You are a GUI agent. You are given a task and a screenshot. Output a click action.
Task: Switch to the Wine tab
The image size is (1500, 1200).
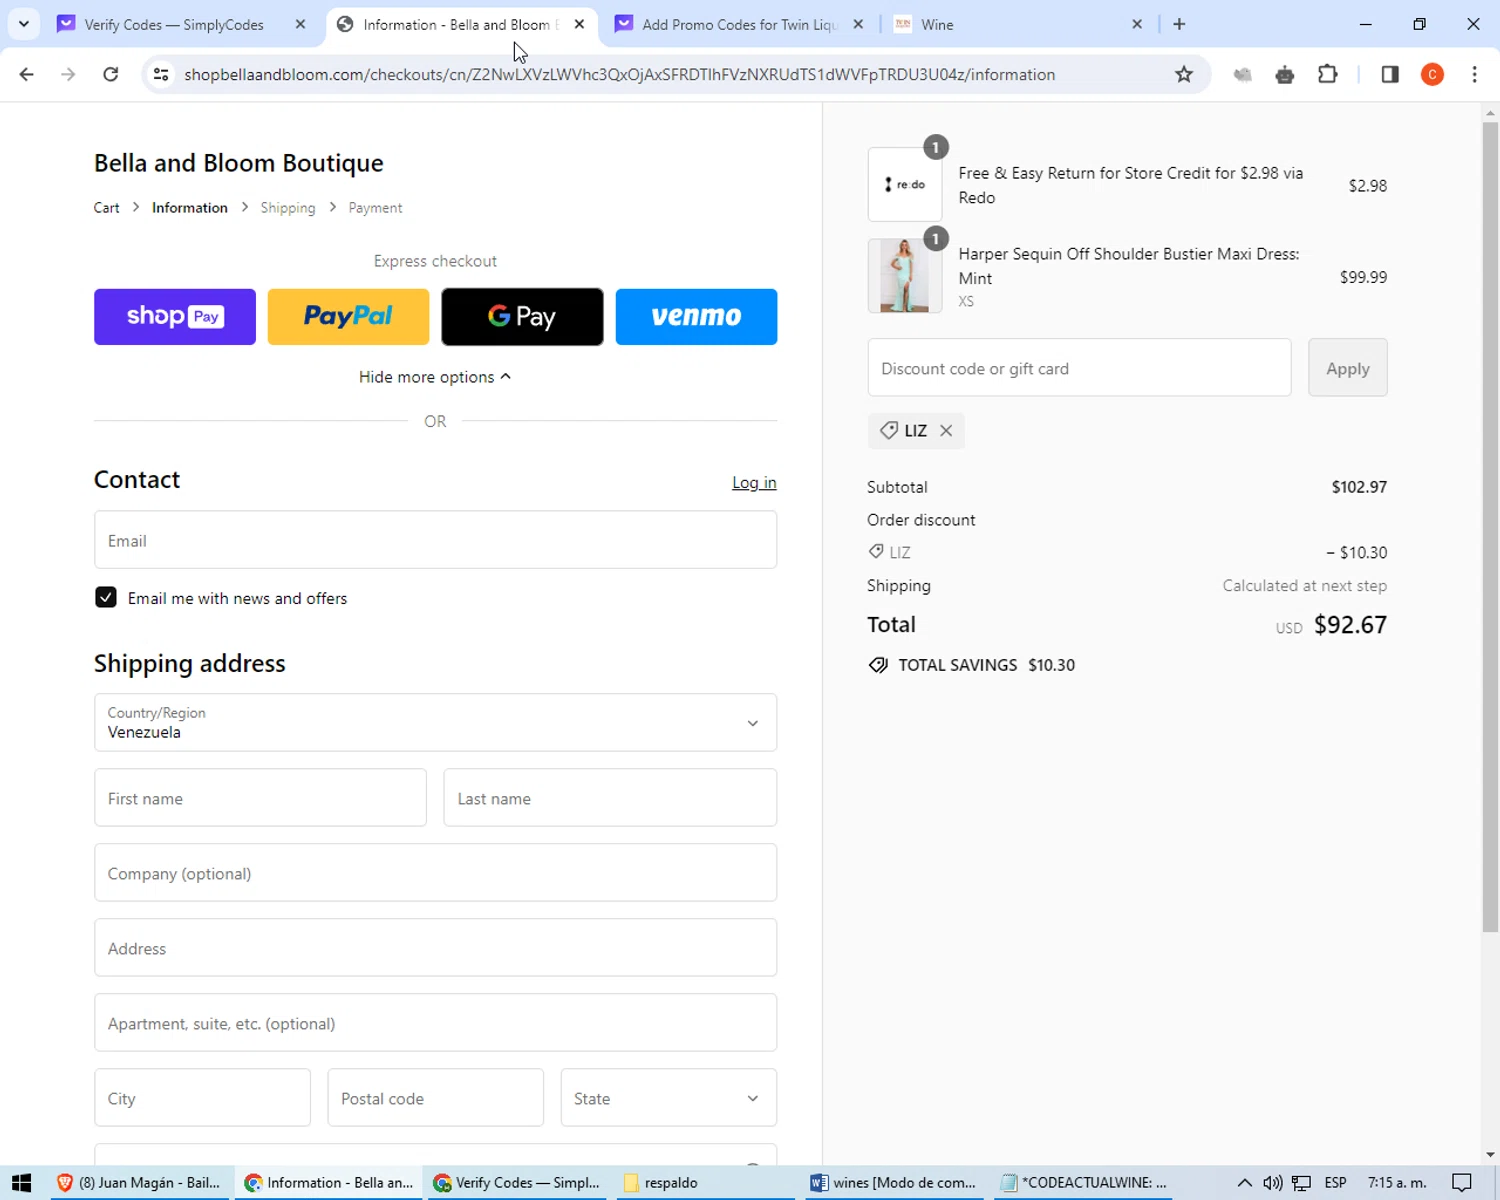pos(1020,24)
